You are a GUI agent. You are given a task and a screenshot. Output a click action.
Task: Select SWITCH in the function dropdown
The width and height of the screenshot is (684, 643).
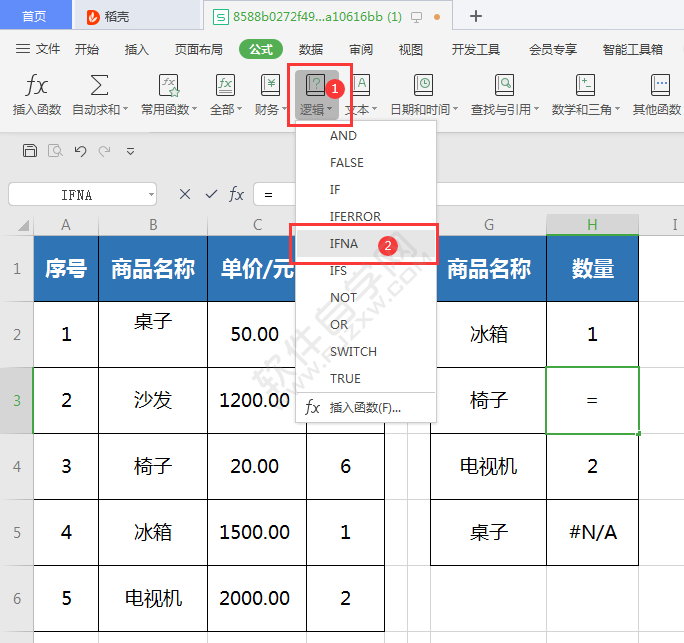[x=366, y=351]
